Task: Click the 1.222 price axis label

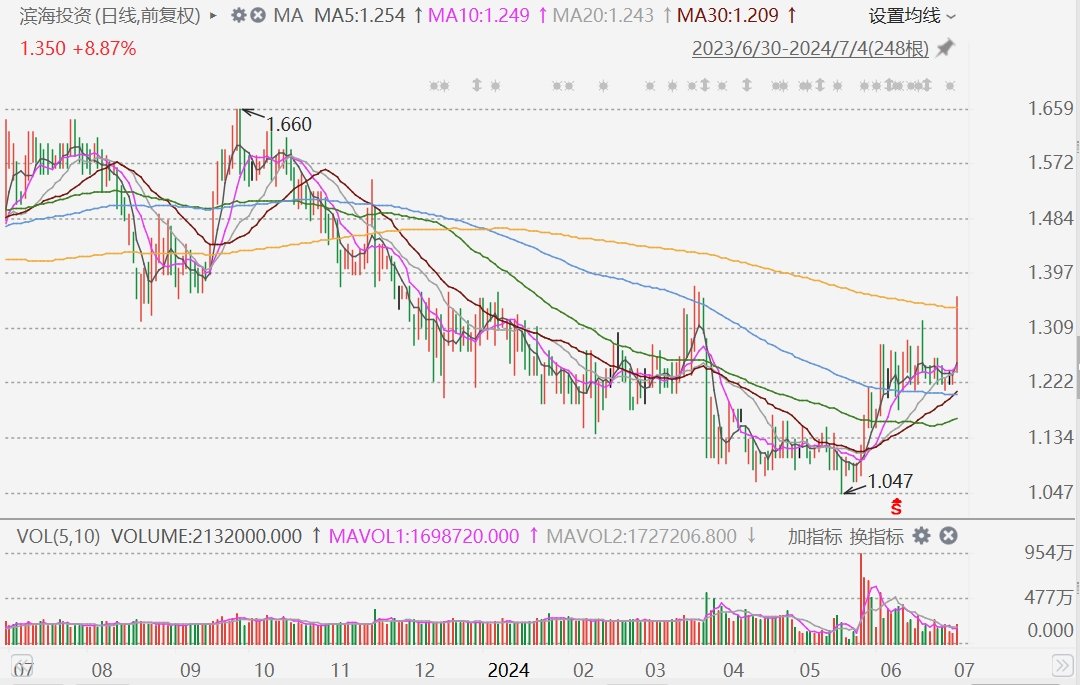Action: pyautogui.click(x=1050, y=381)
